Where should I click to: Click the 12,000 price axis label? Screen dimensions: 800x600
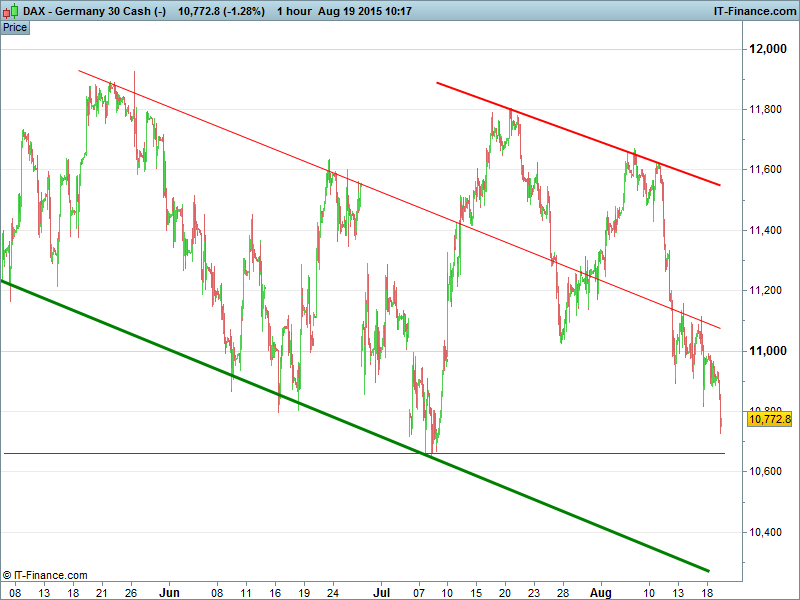[769, 49]
